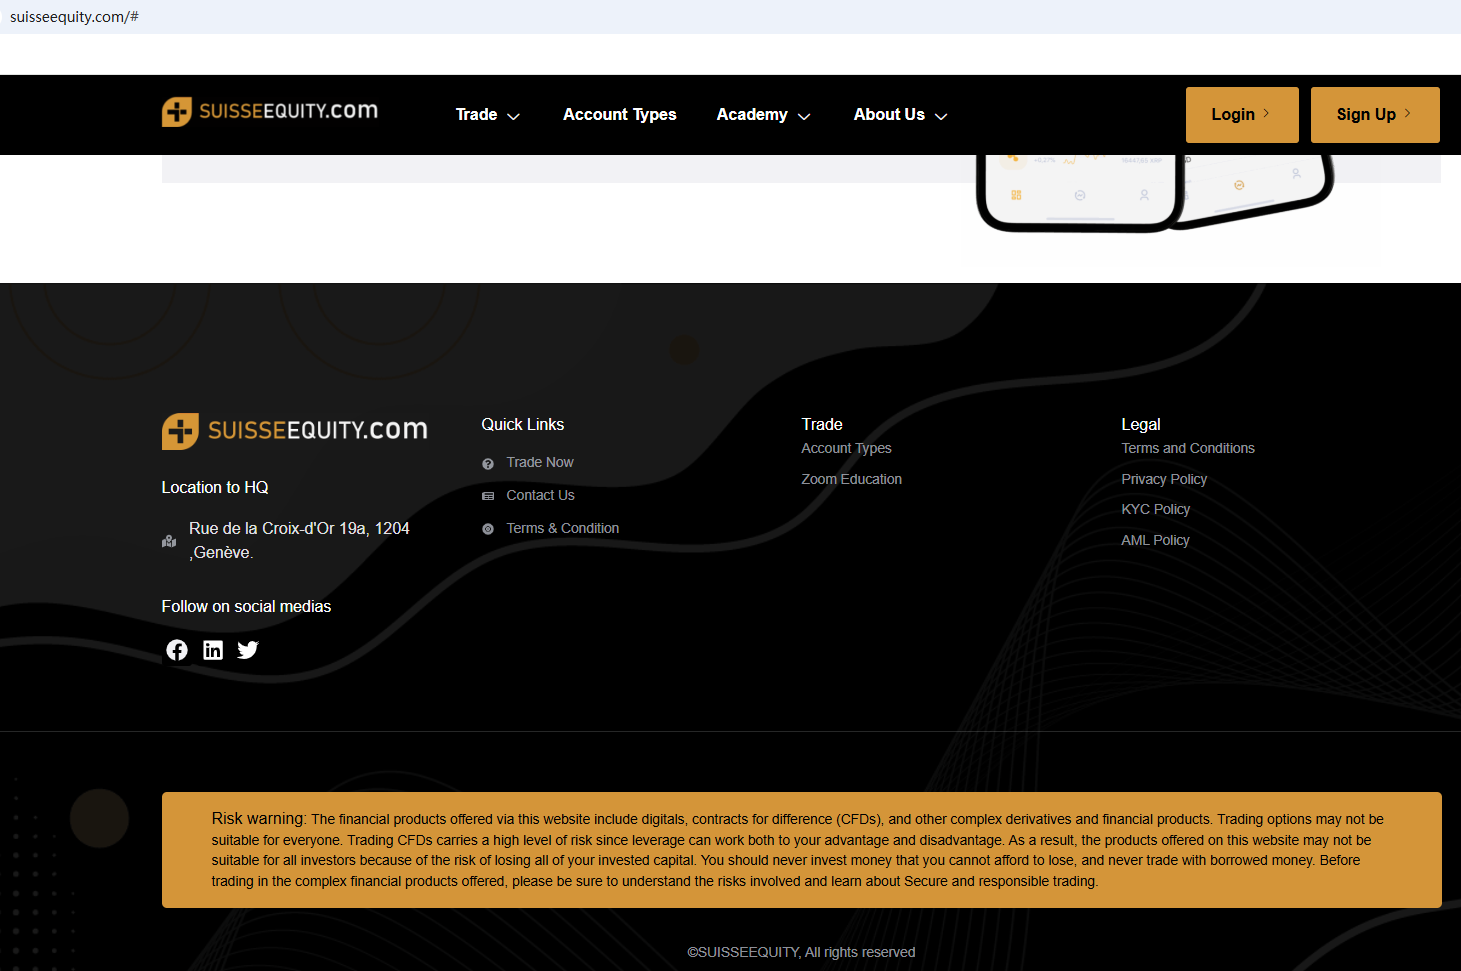Click the SuisseEquity logo in the footer
Image resolution: width=1461 pixels, height=971 pixels.
point(295,431)
